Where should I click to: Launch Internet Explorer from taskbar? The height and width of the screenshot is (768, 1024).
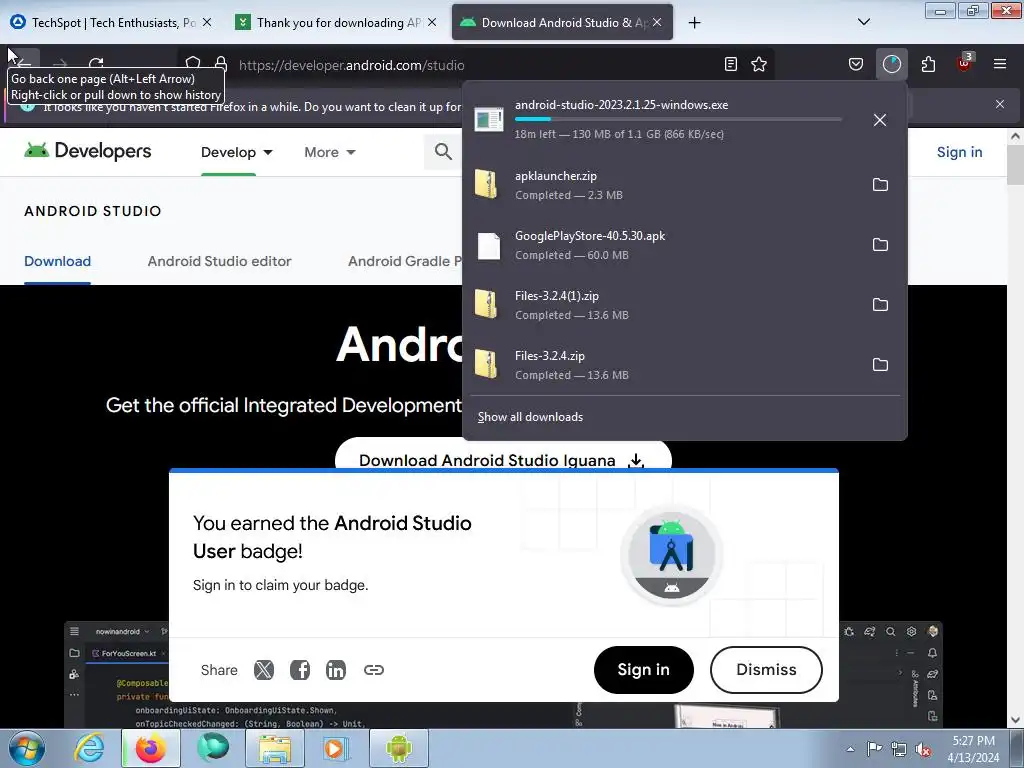pos(89,748)
